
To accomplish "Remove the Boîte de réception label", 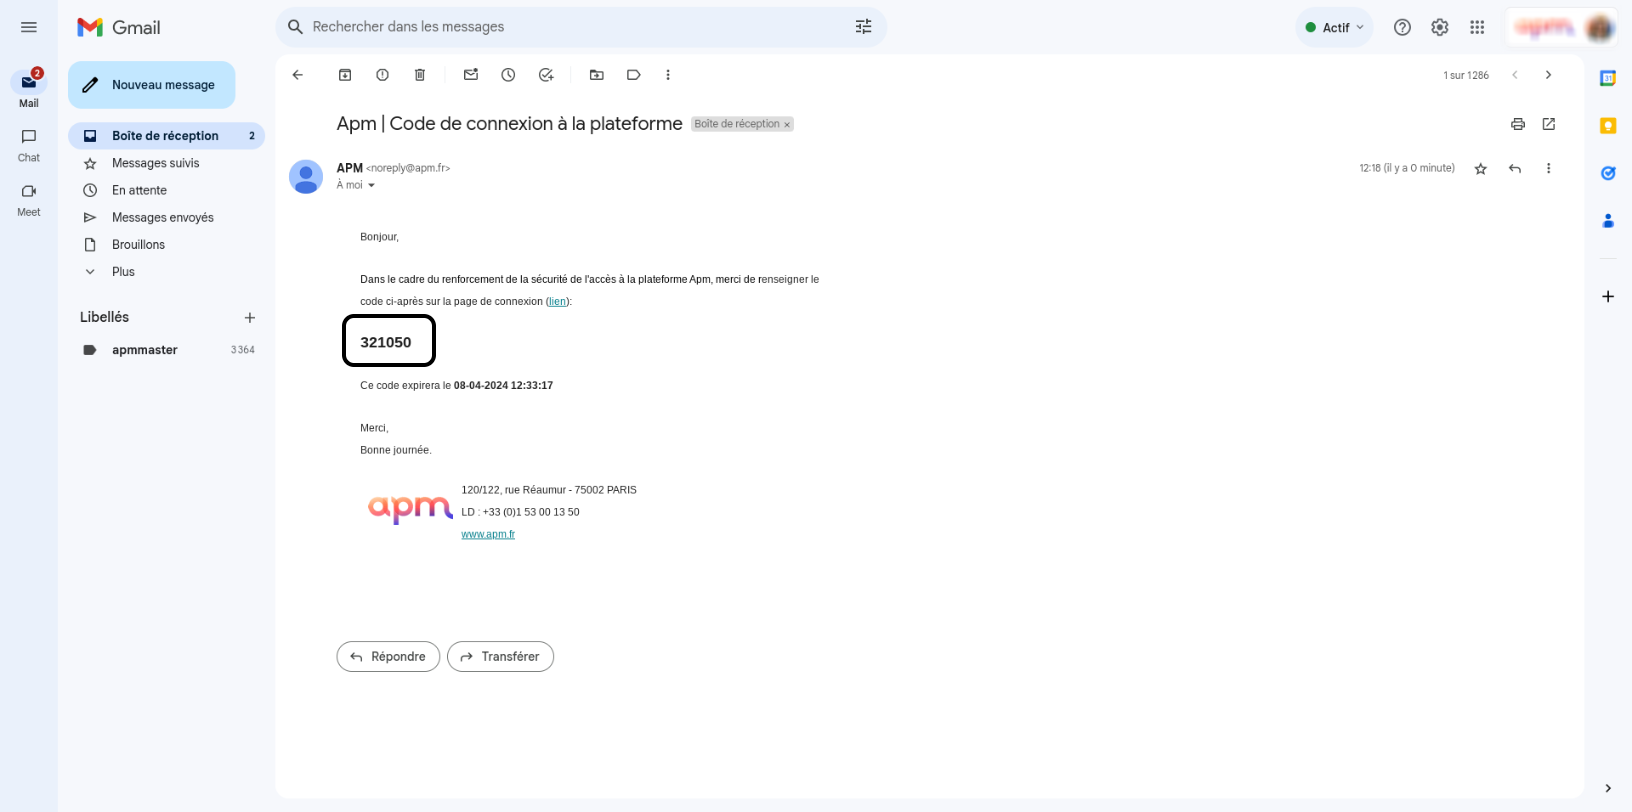I will pos(787,125).
